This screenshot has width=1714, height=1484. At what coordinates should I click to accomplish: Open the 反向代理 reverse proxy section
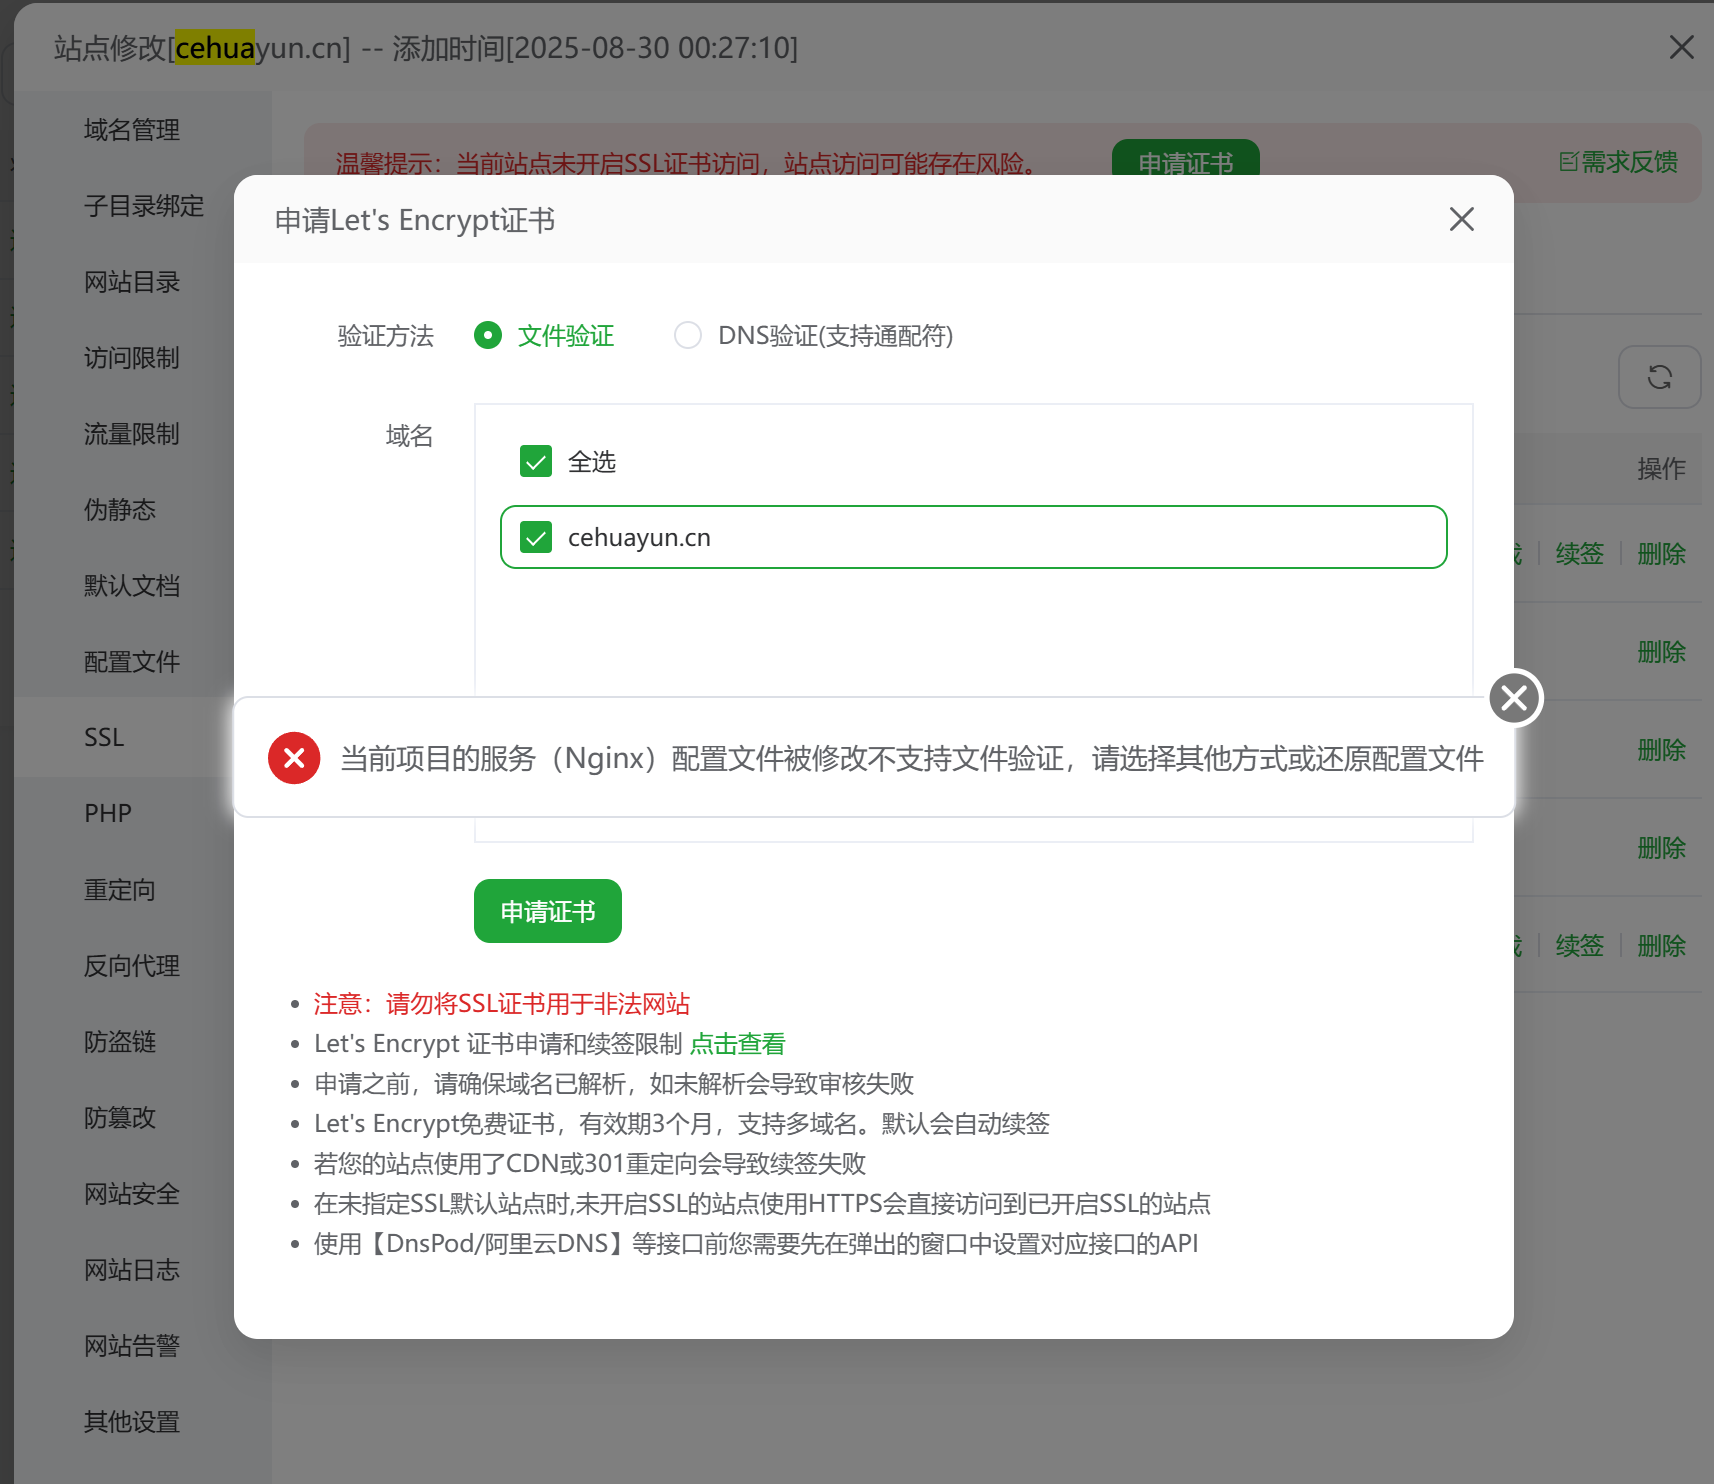131,966
